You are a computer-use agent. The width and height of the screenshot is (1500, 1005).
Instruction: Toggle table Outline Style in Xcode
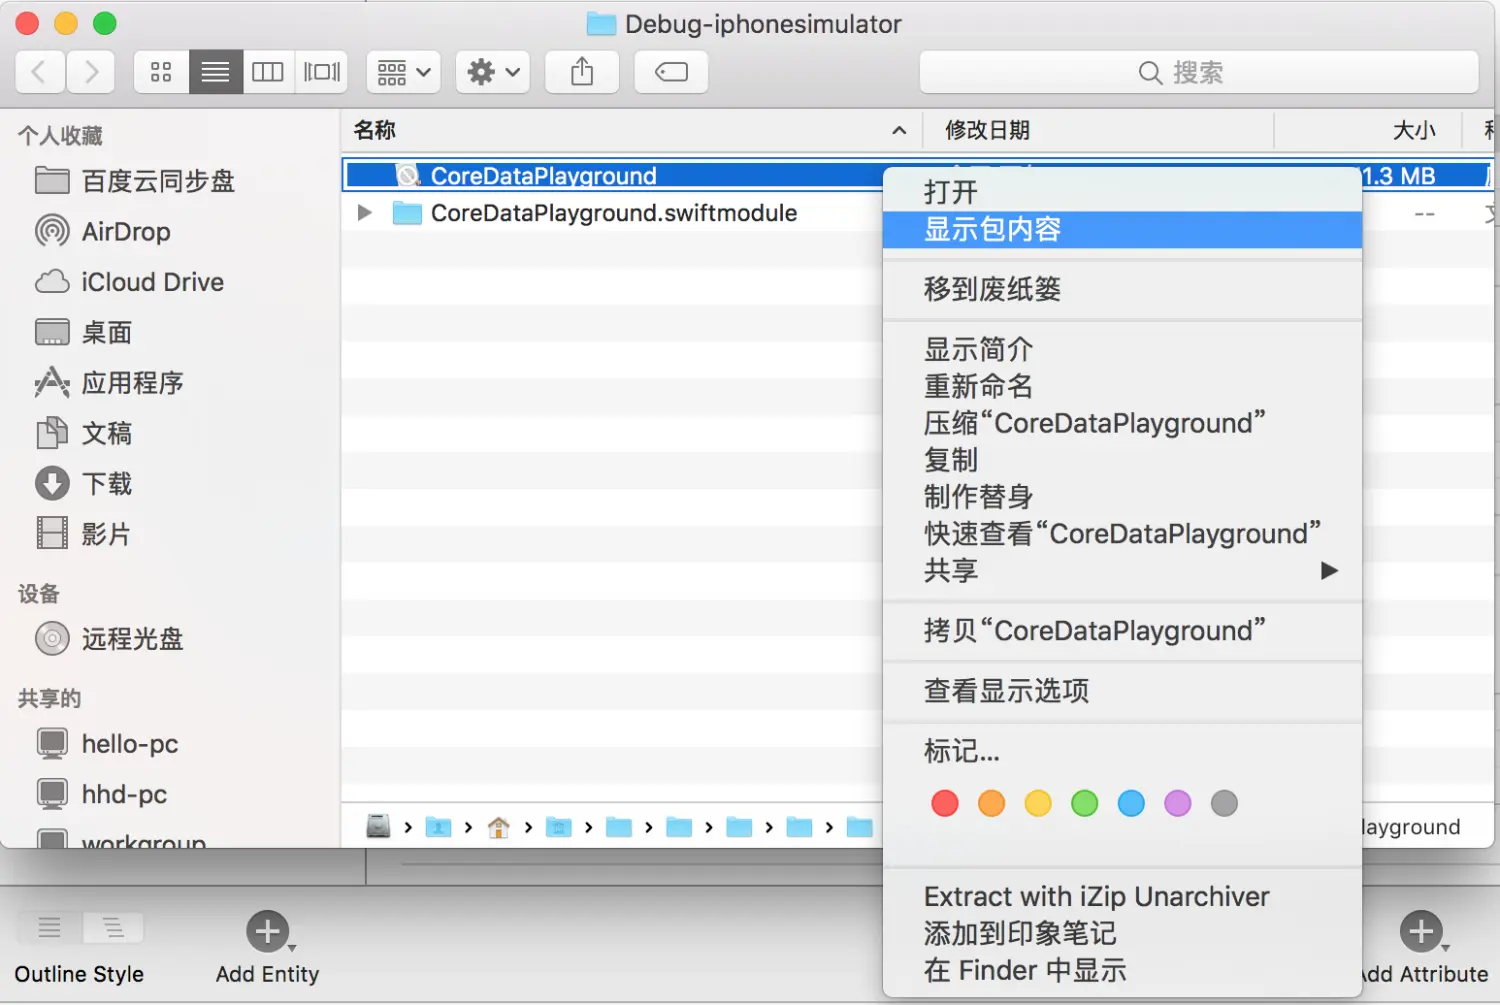pos(49,928)
